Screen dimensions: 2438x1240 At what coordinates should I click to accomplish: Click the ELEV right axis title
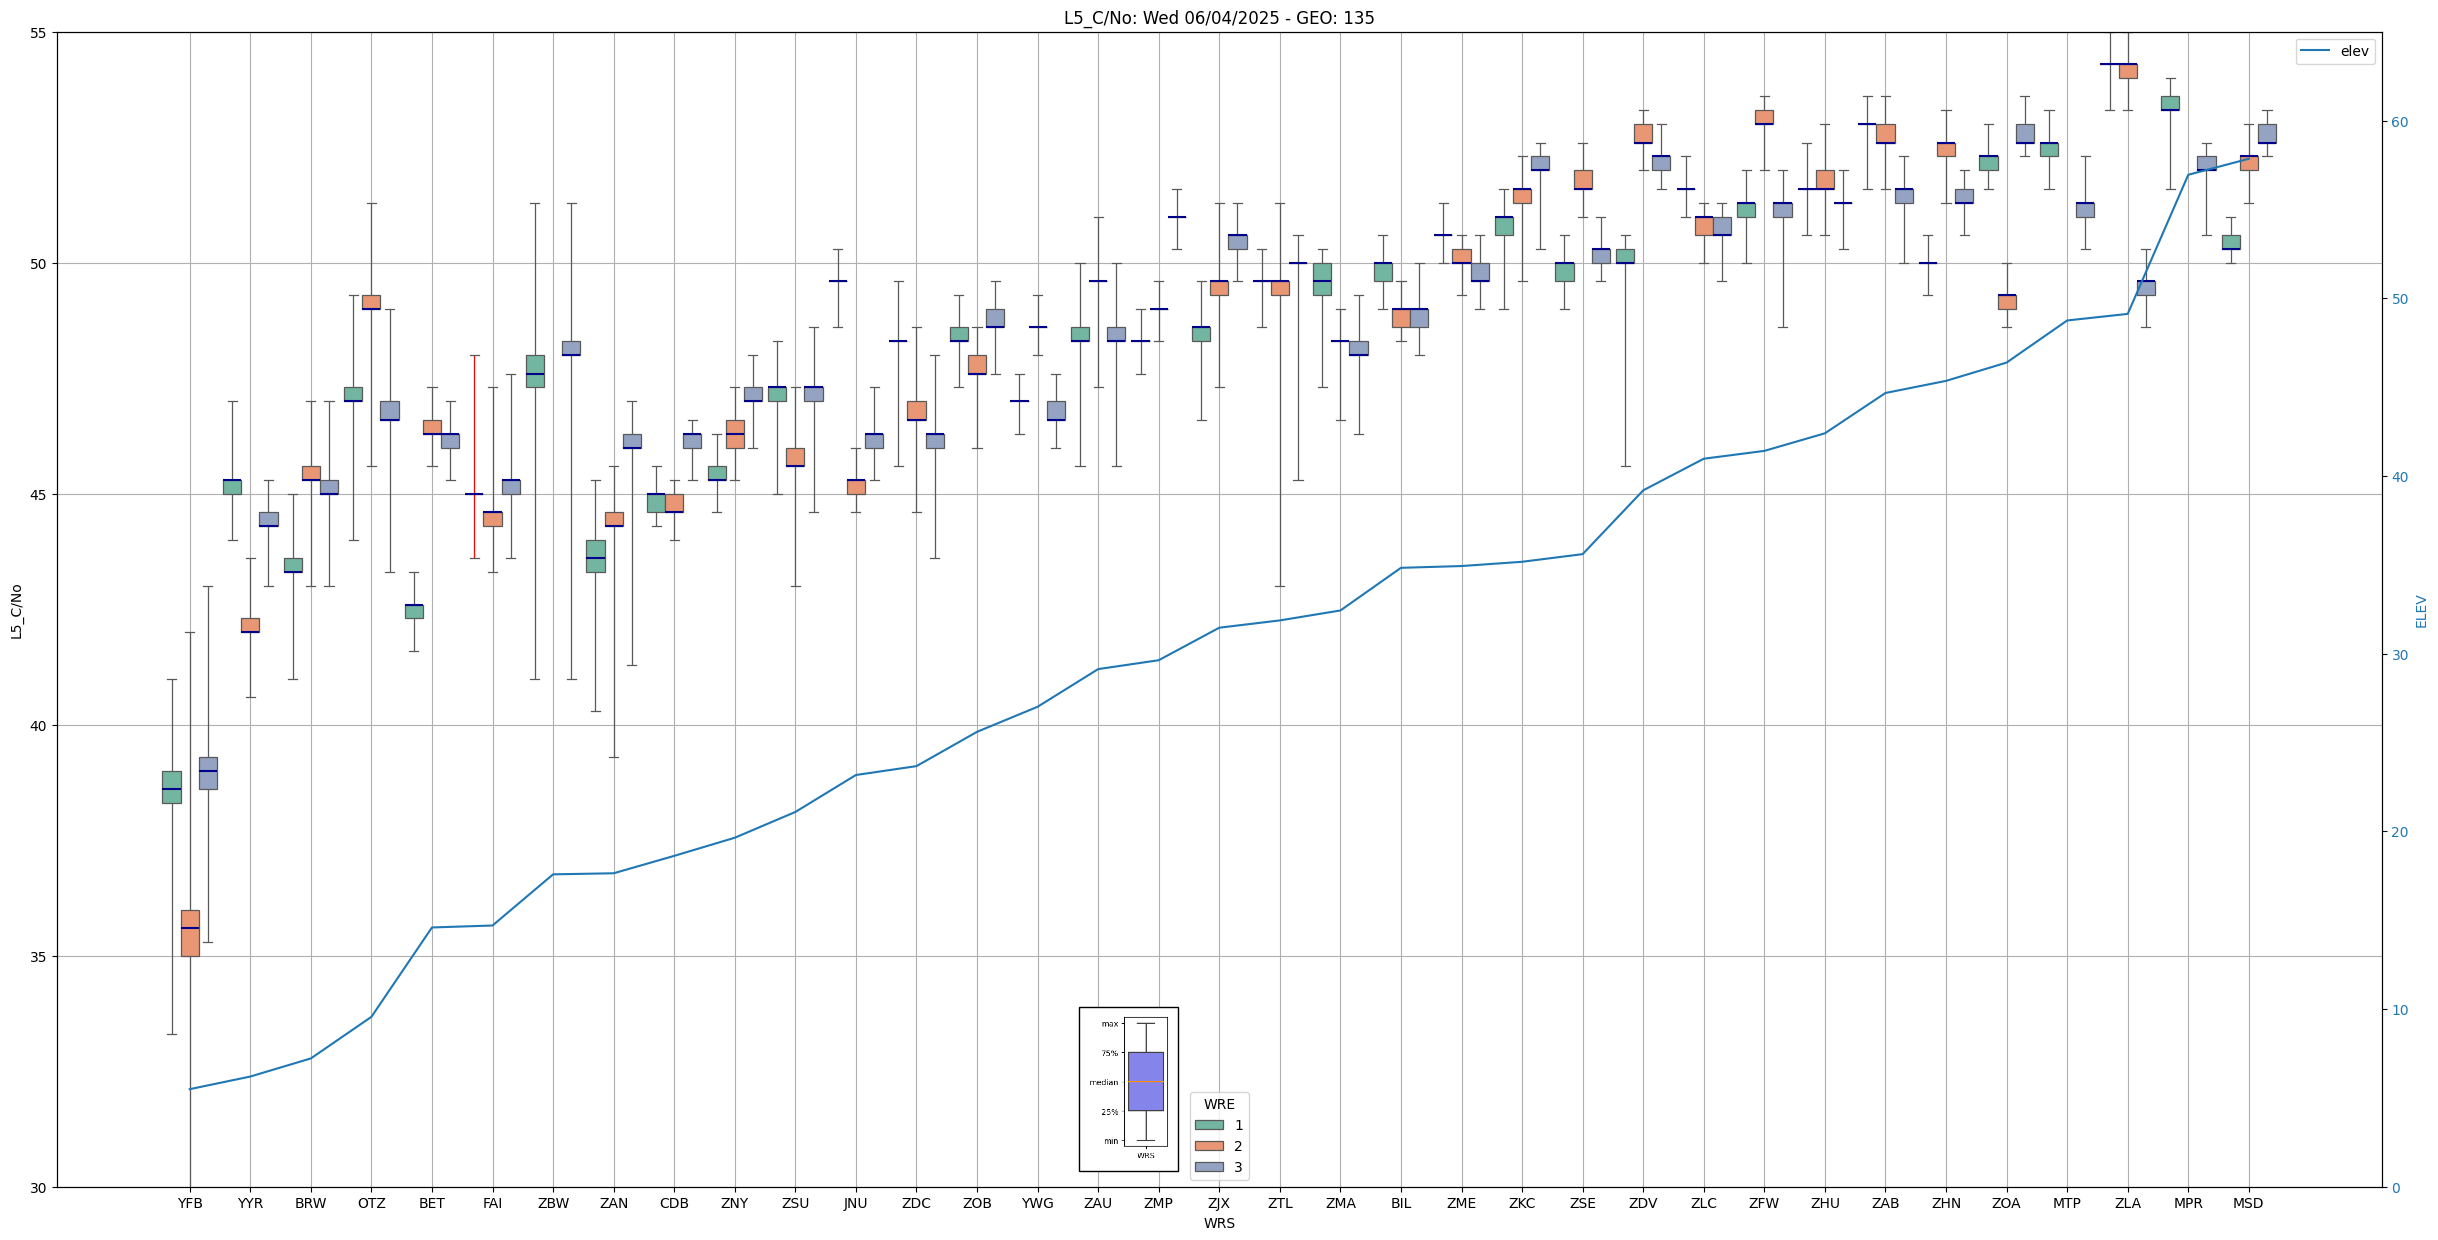(2421, 612)
